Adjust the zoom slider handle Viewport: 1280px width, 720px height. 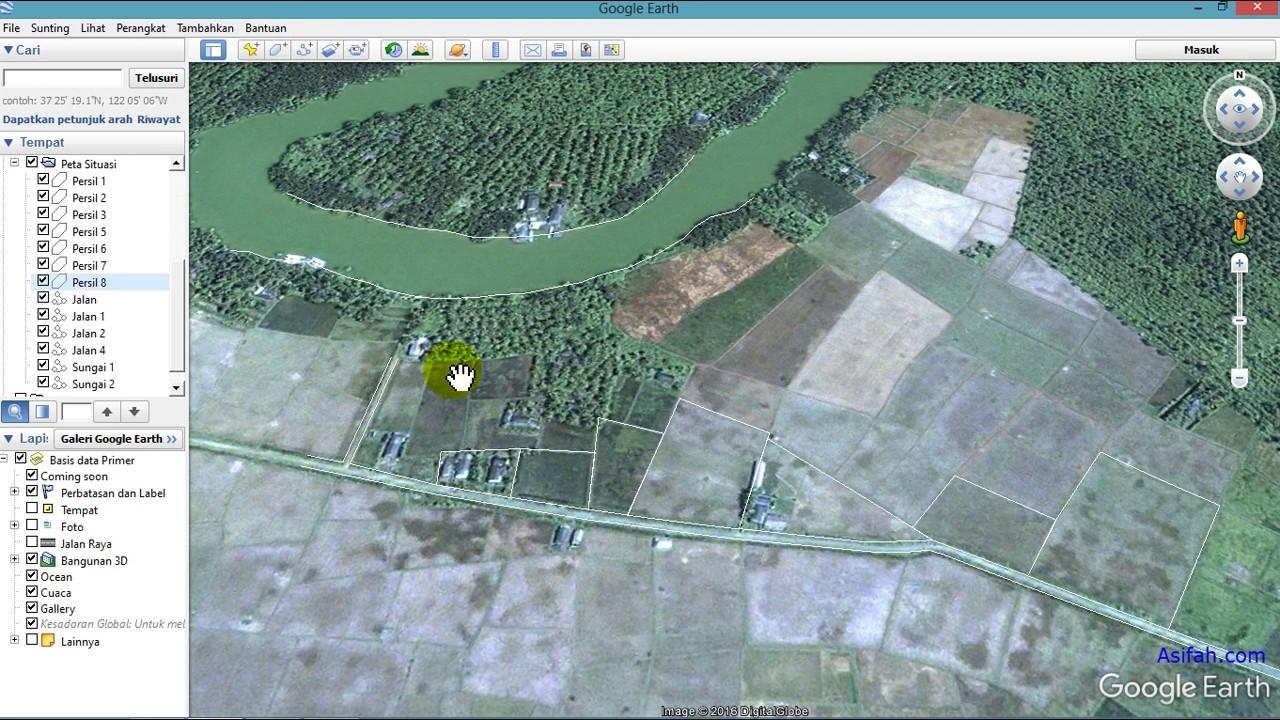(x=1240, y=320)
